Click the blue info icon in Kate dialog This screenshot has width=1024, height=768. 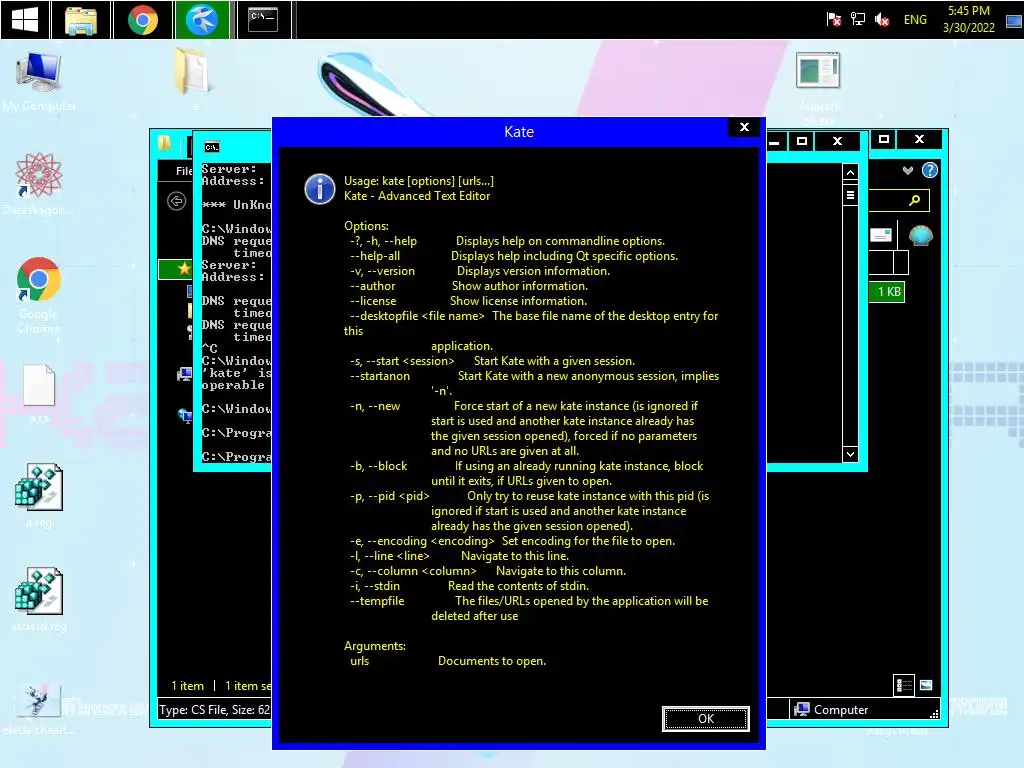tap(319, 189)
